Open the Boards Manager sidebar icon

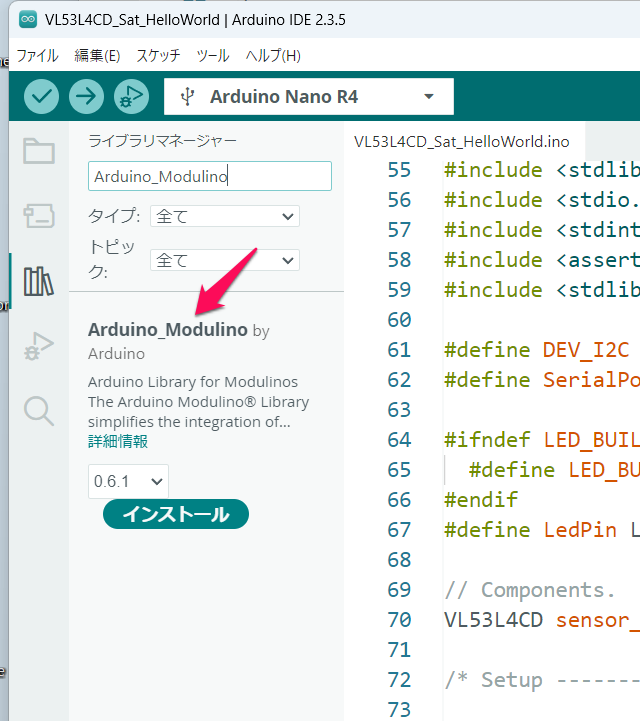[39, 215]
